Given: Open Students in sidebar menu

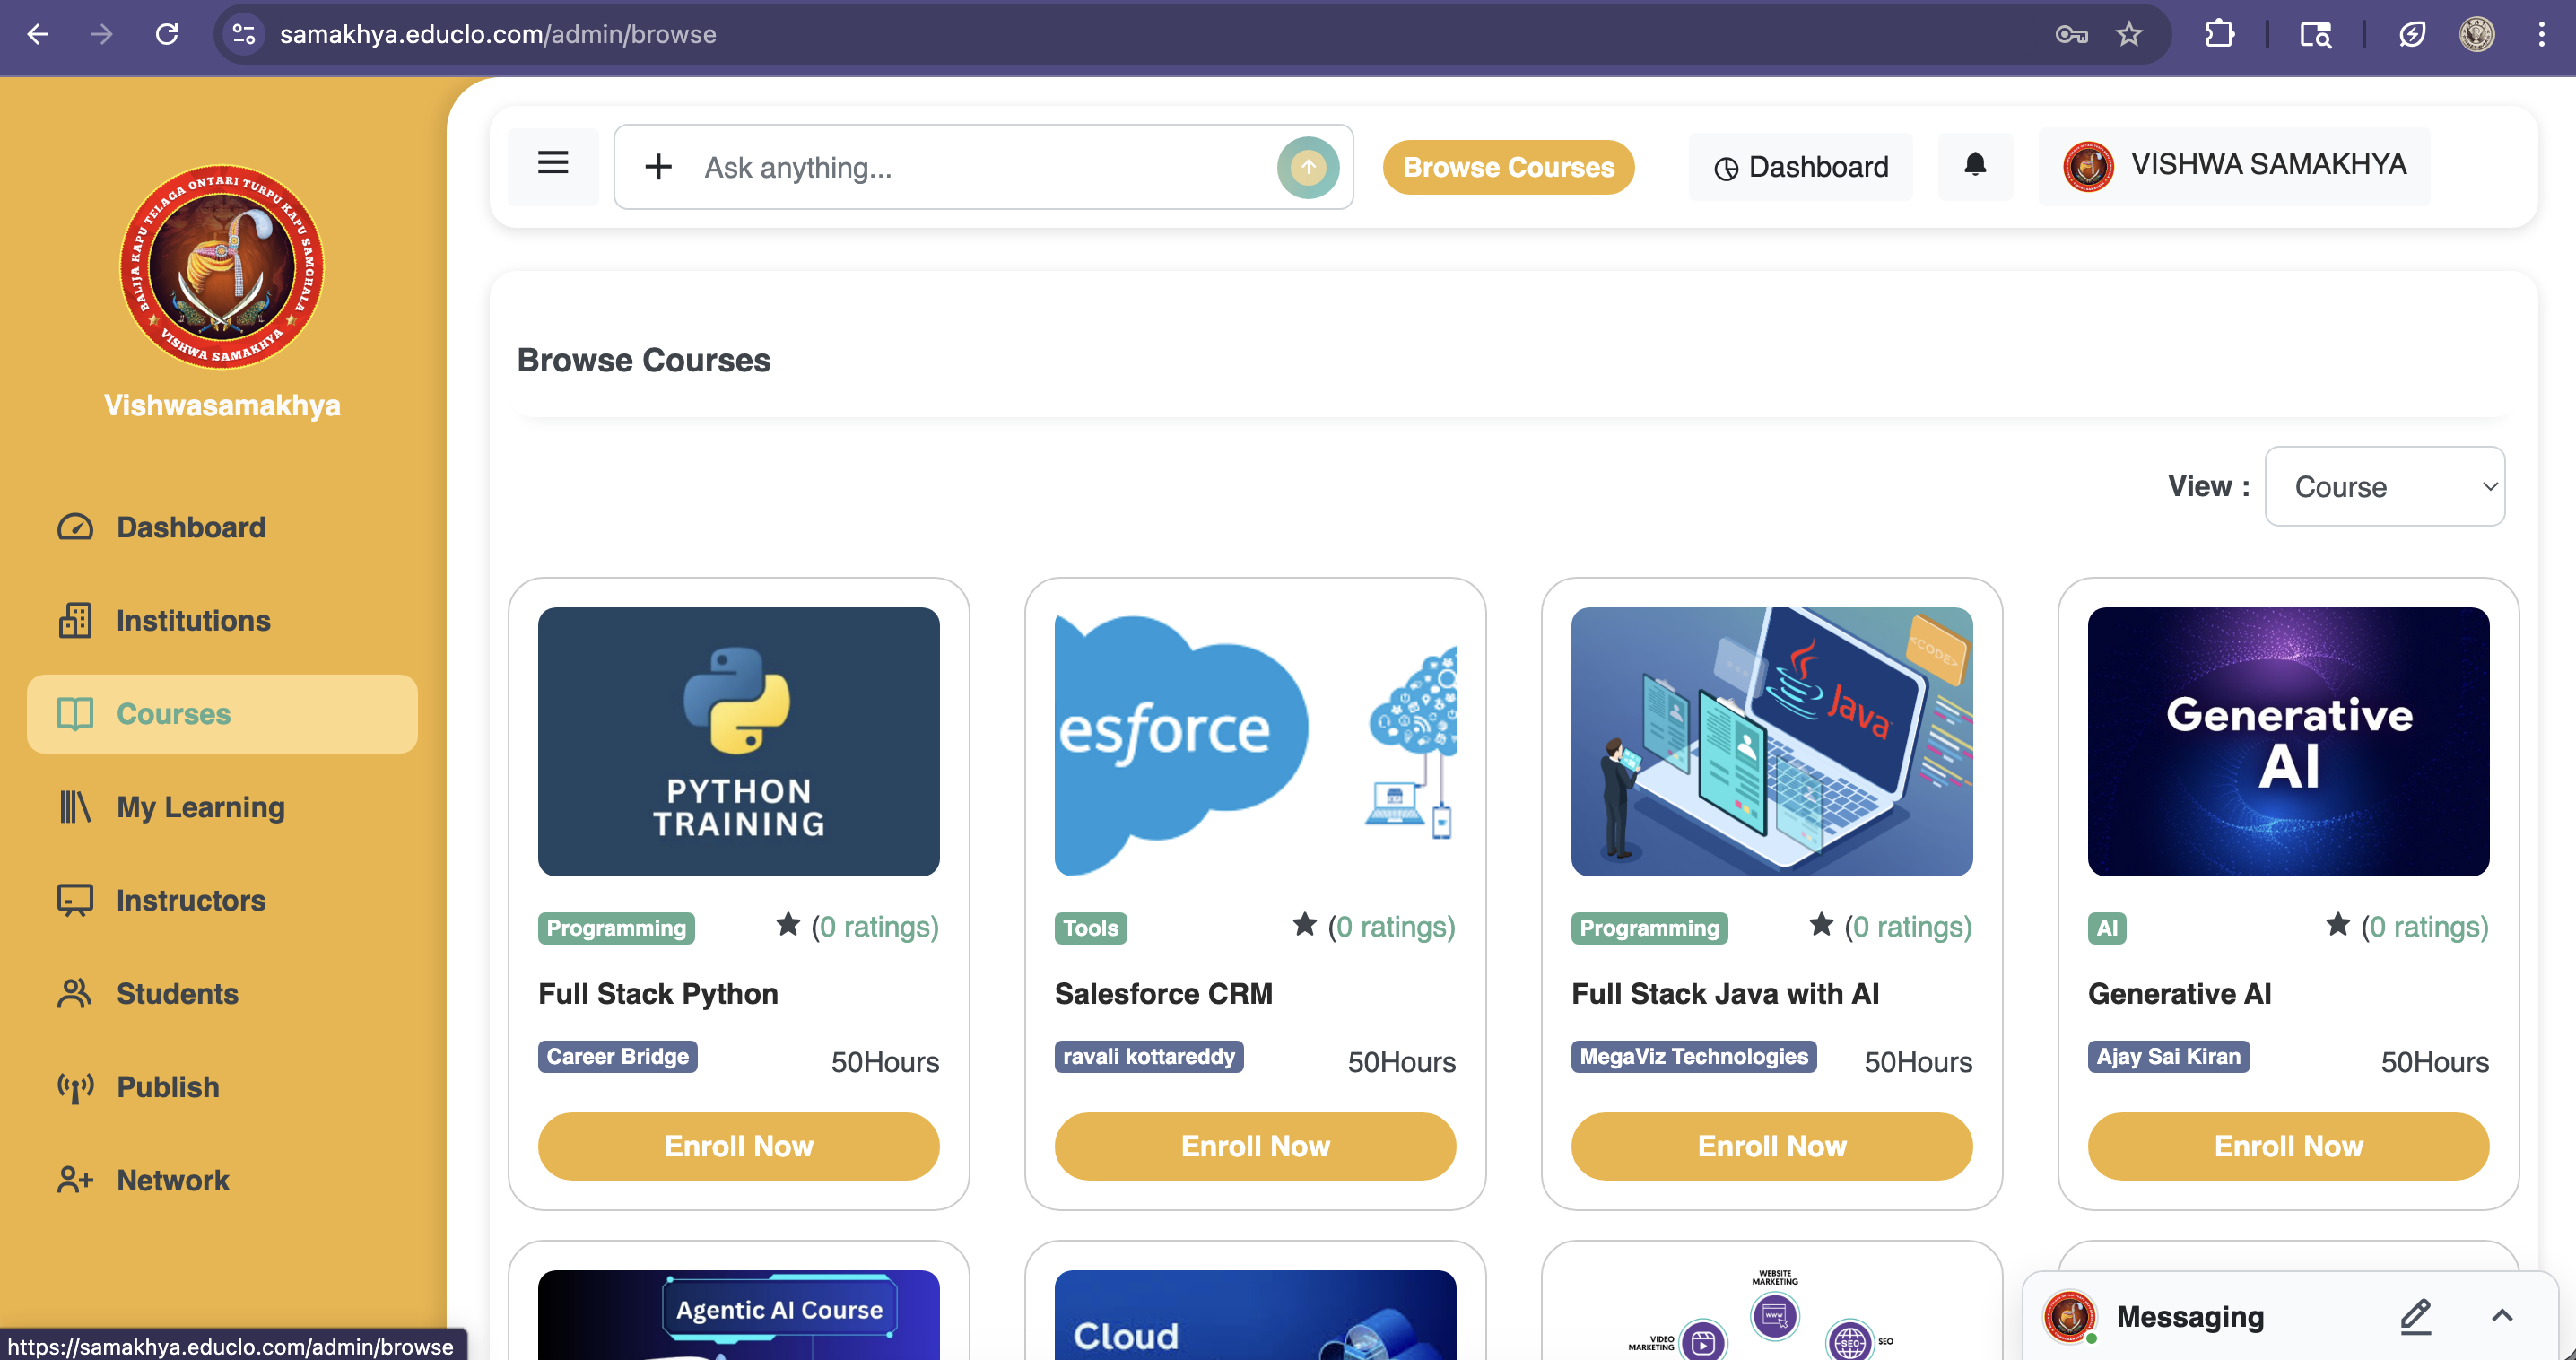Looking at the screenshot, I should coord(222,993).
